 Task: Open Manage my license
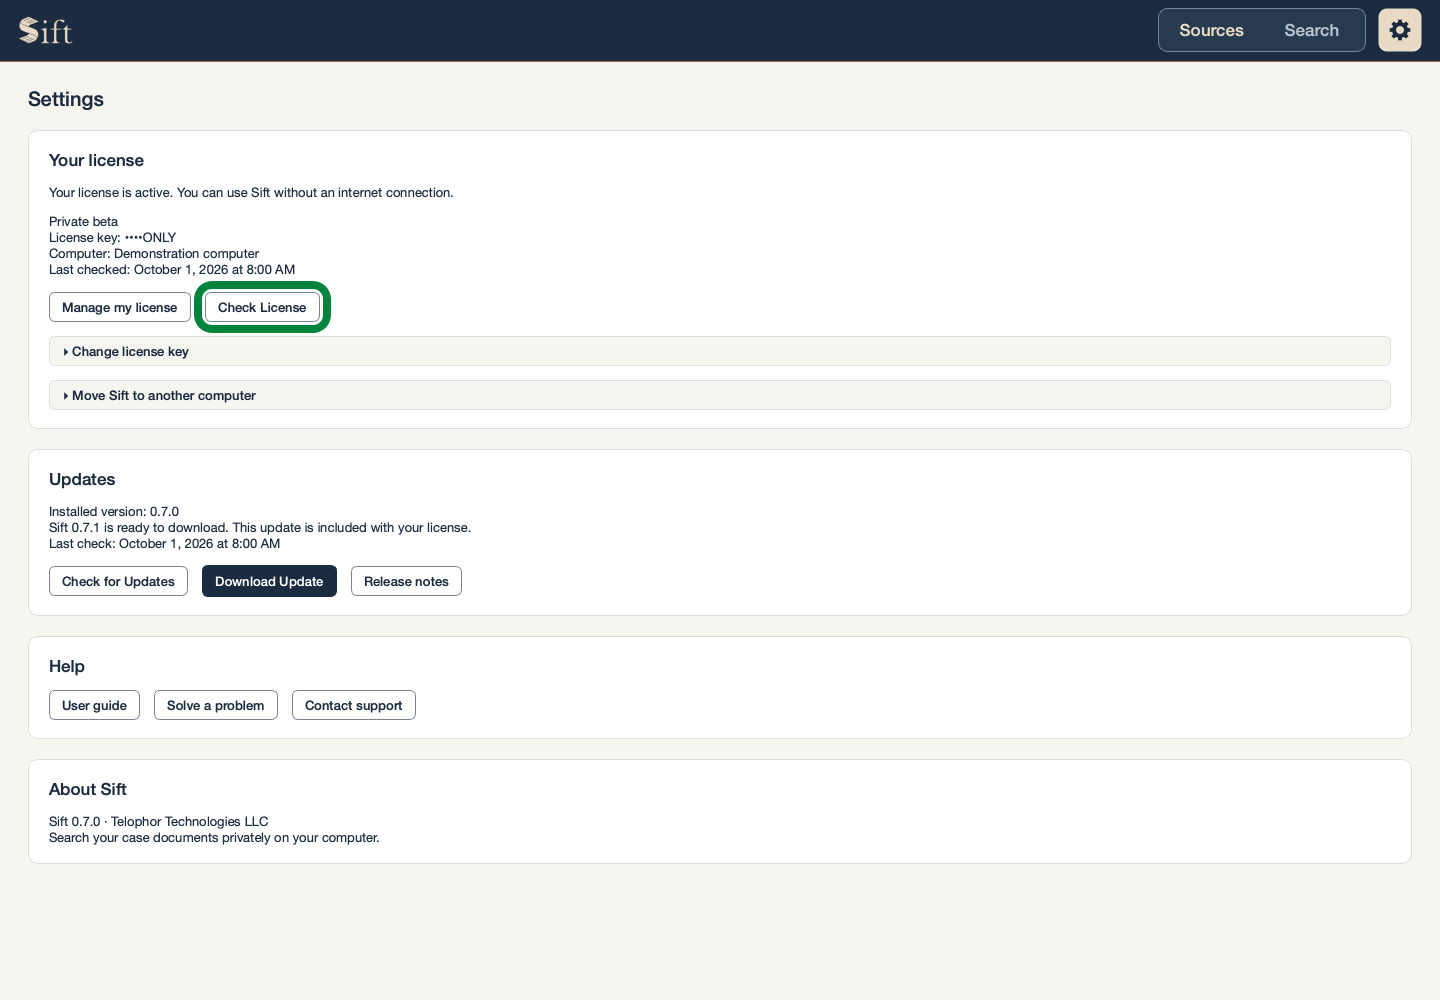(120, 307)
